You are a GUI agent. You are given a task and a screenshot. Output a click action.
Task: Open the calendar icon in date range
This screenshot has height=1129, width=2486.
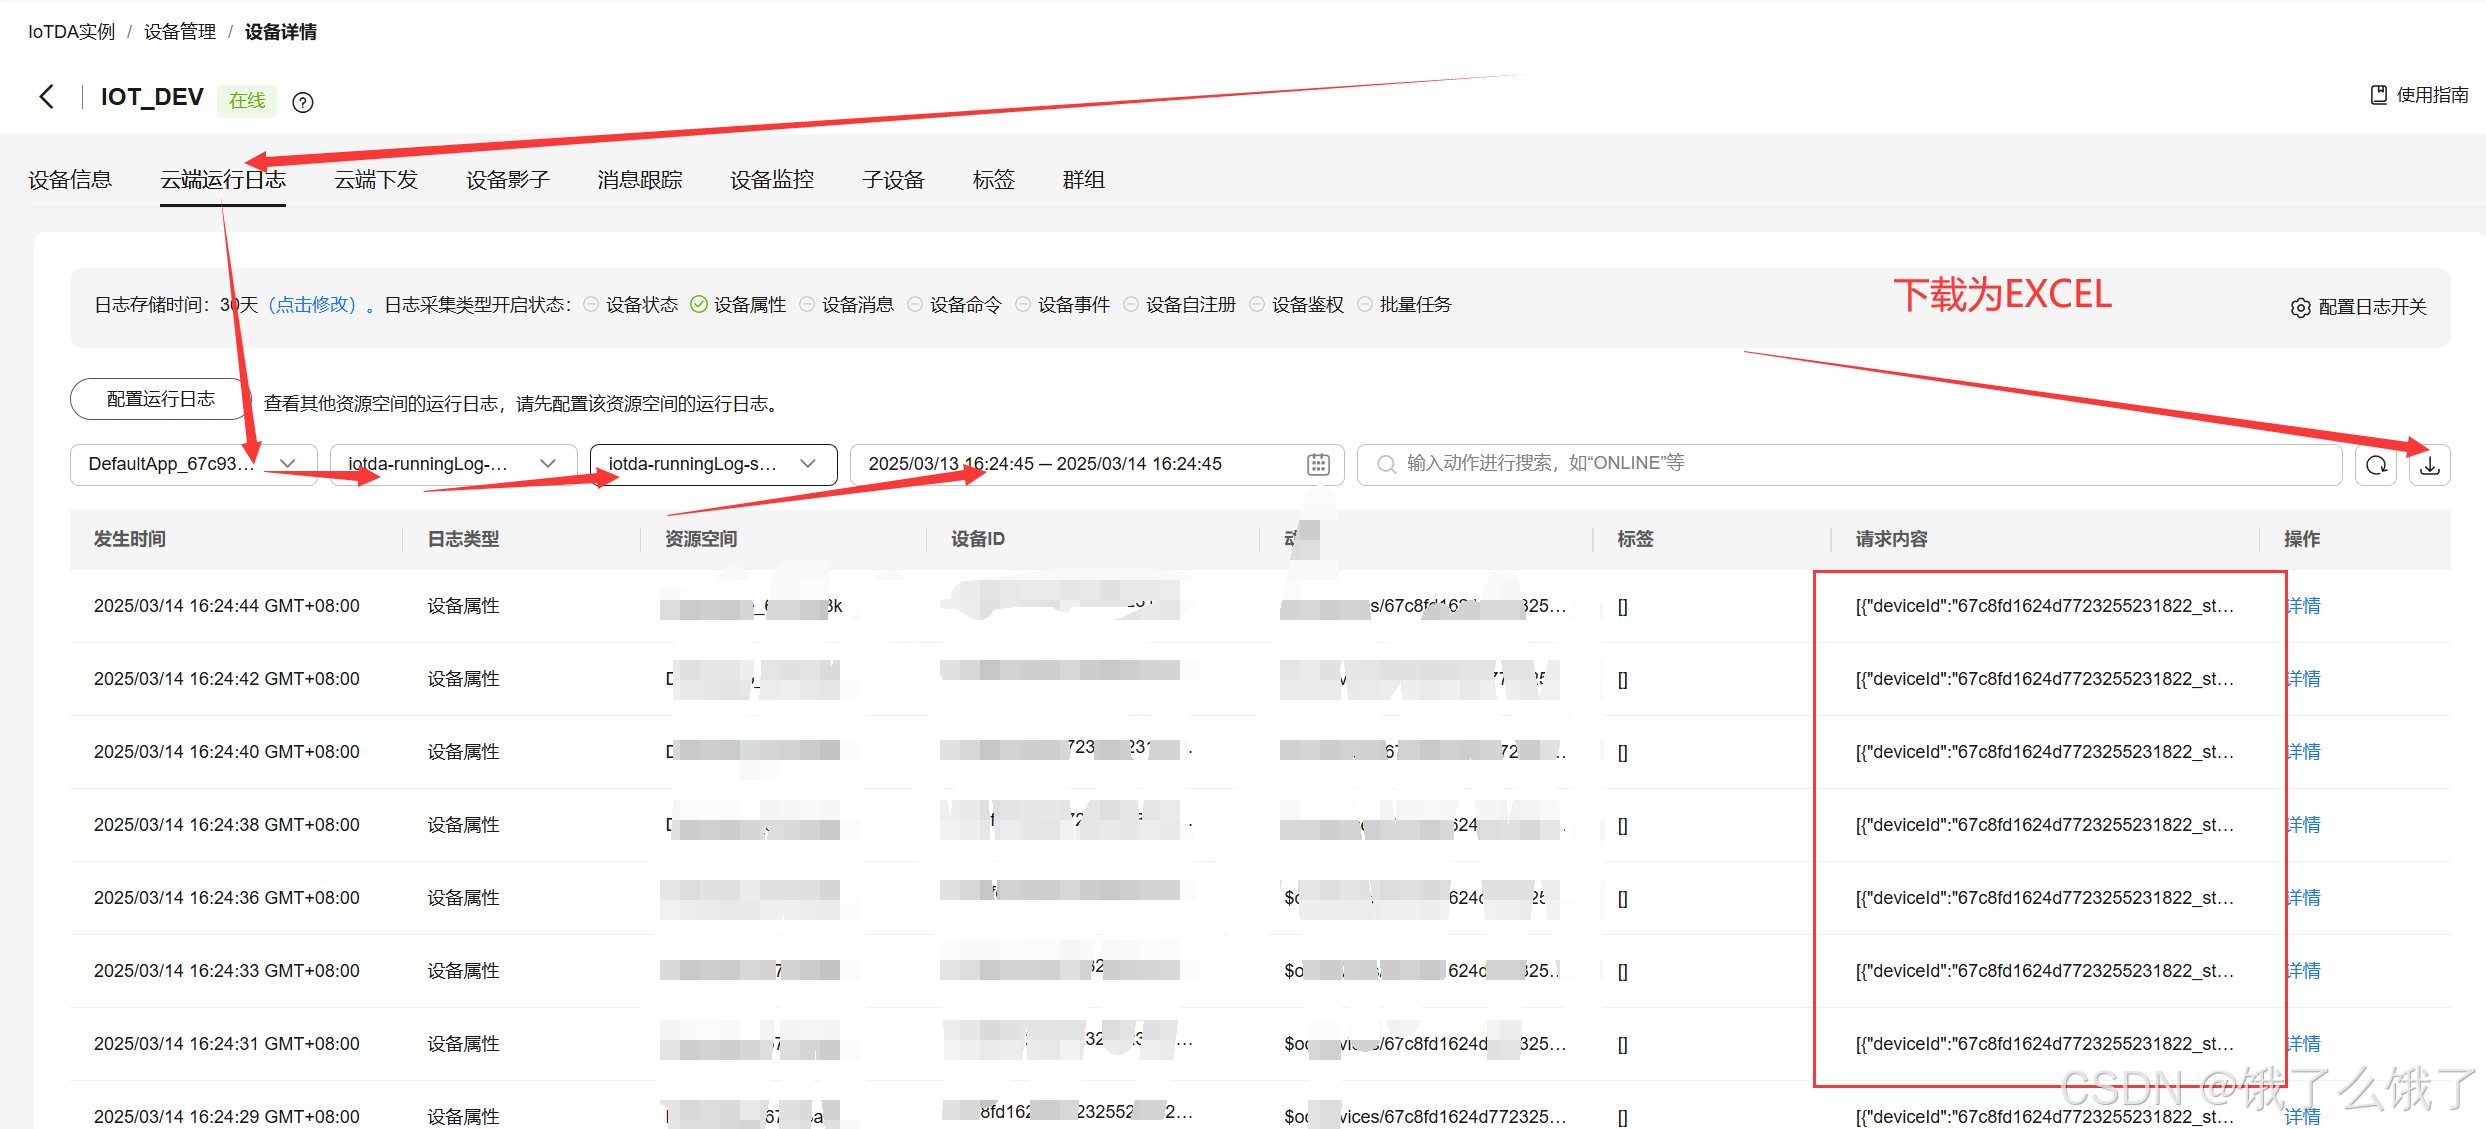coord(1318,464)
